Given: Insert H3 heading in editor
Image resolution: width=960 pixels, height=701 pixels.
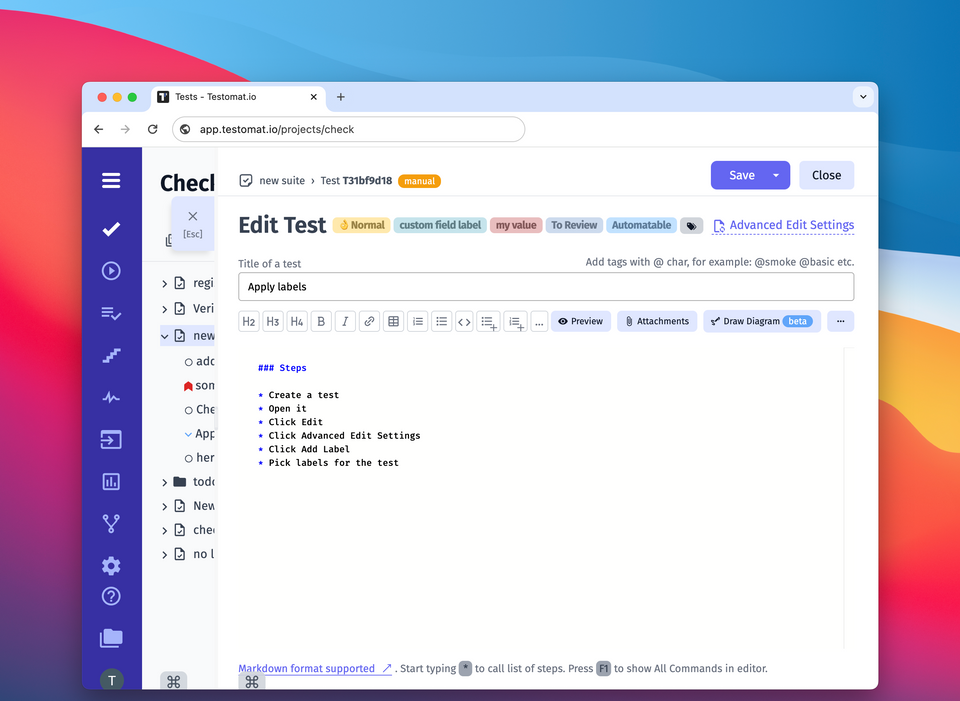Looking at the screenshot, I should pyautogui.click(x=272, y=321).
